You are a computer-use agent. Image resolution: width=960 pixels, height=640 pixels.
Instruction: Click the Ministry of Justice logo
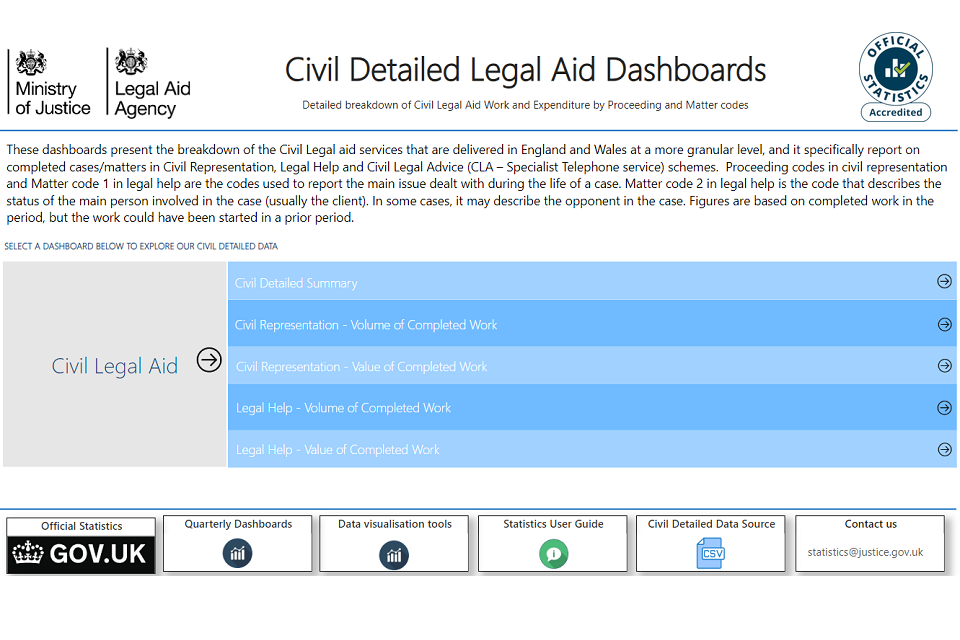pyautogui.click(x=52, y=84)
